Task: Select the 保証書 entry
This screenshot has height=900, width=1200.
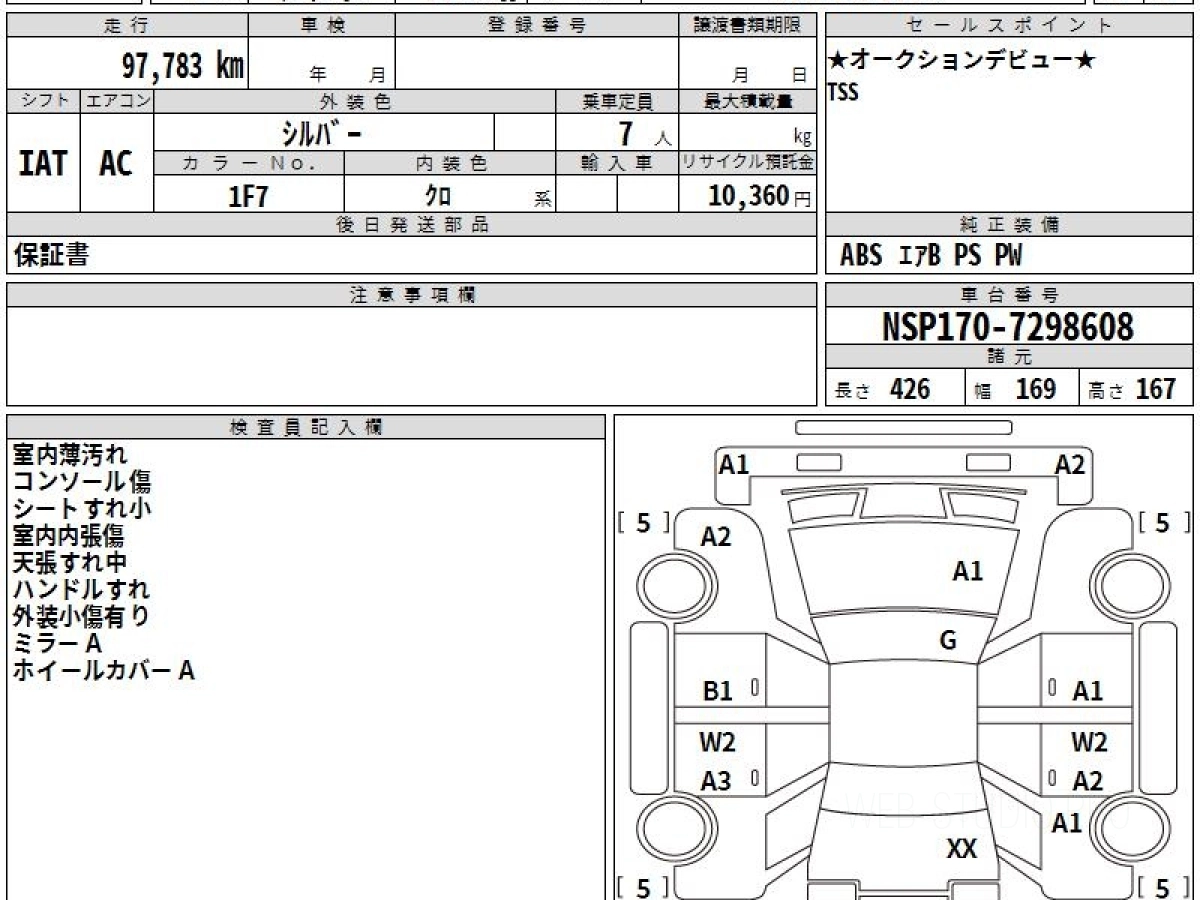Action: pyautogui.click(x=51, y=255)
